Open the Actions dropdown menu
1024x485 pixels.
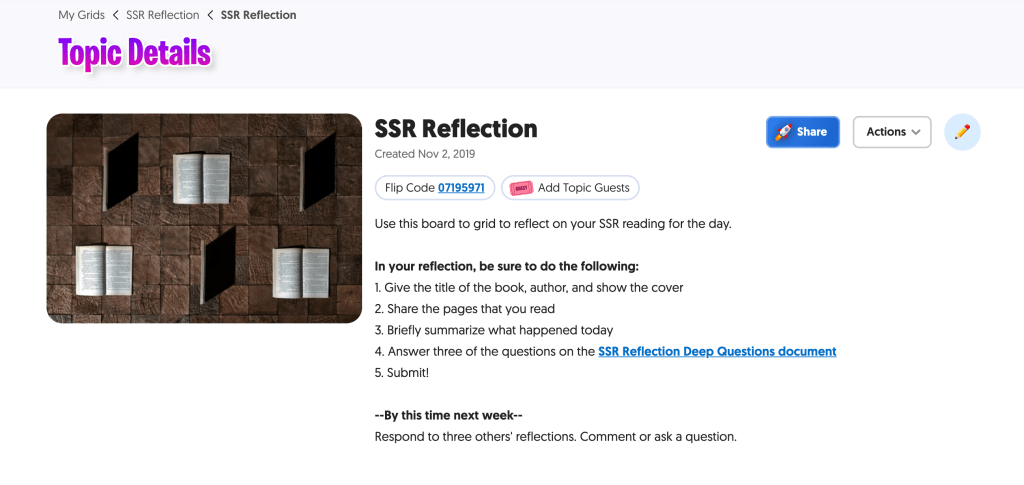[x=891, y=132]
